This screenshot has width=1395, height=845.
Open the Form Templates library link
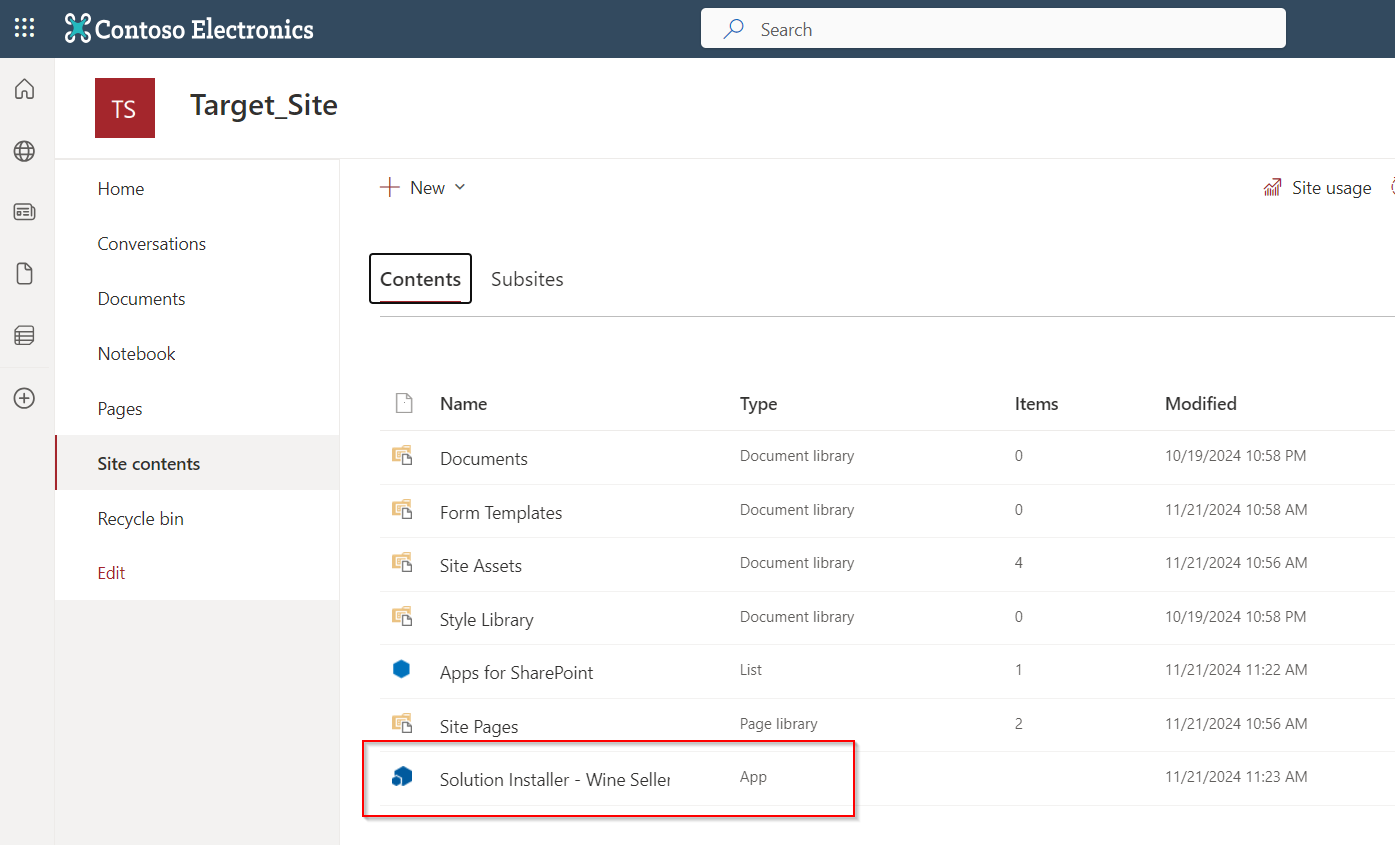(501, 513)
